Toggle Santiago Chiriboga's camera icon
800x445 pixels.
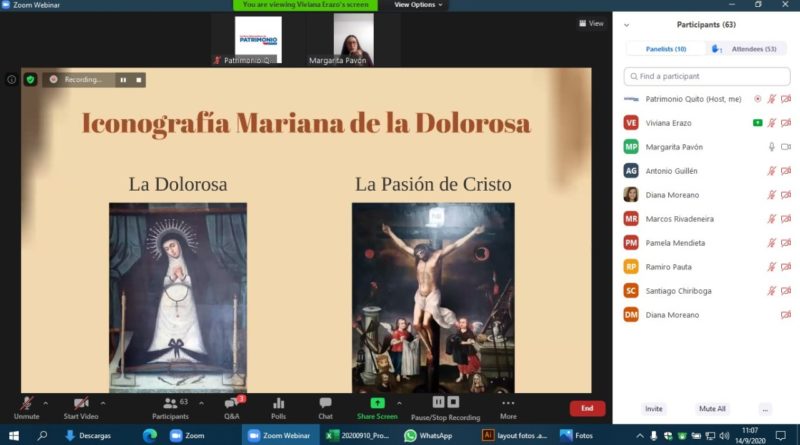(786, 291)
